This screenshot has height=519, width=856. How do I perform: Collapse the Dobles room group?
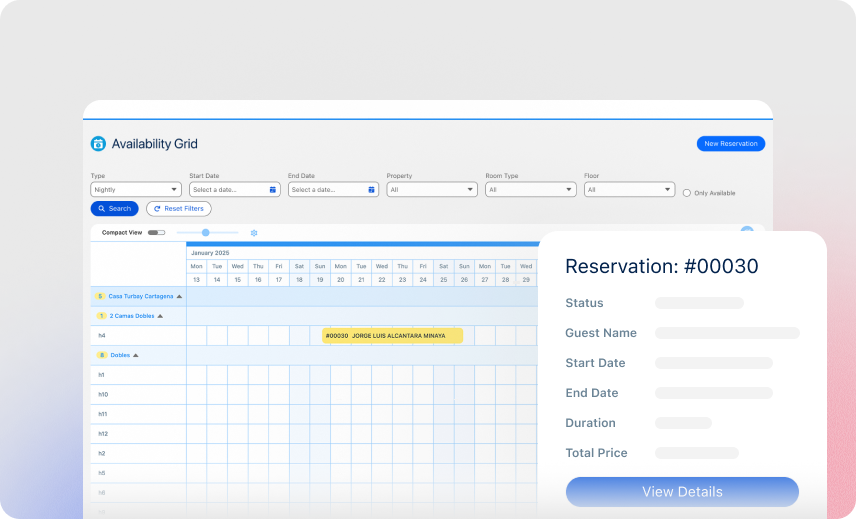click(x=136, y=355)
